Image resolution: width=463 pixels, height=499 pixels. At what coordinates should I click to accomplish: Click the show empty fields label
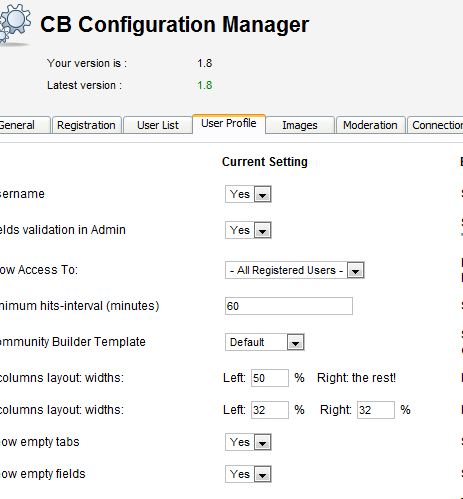(x=43, y=474)
